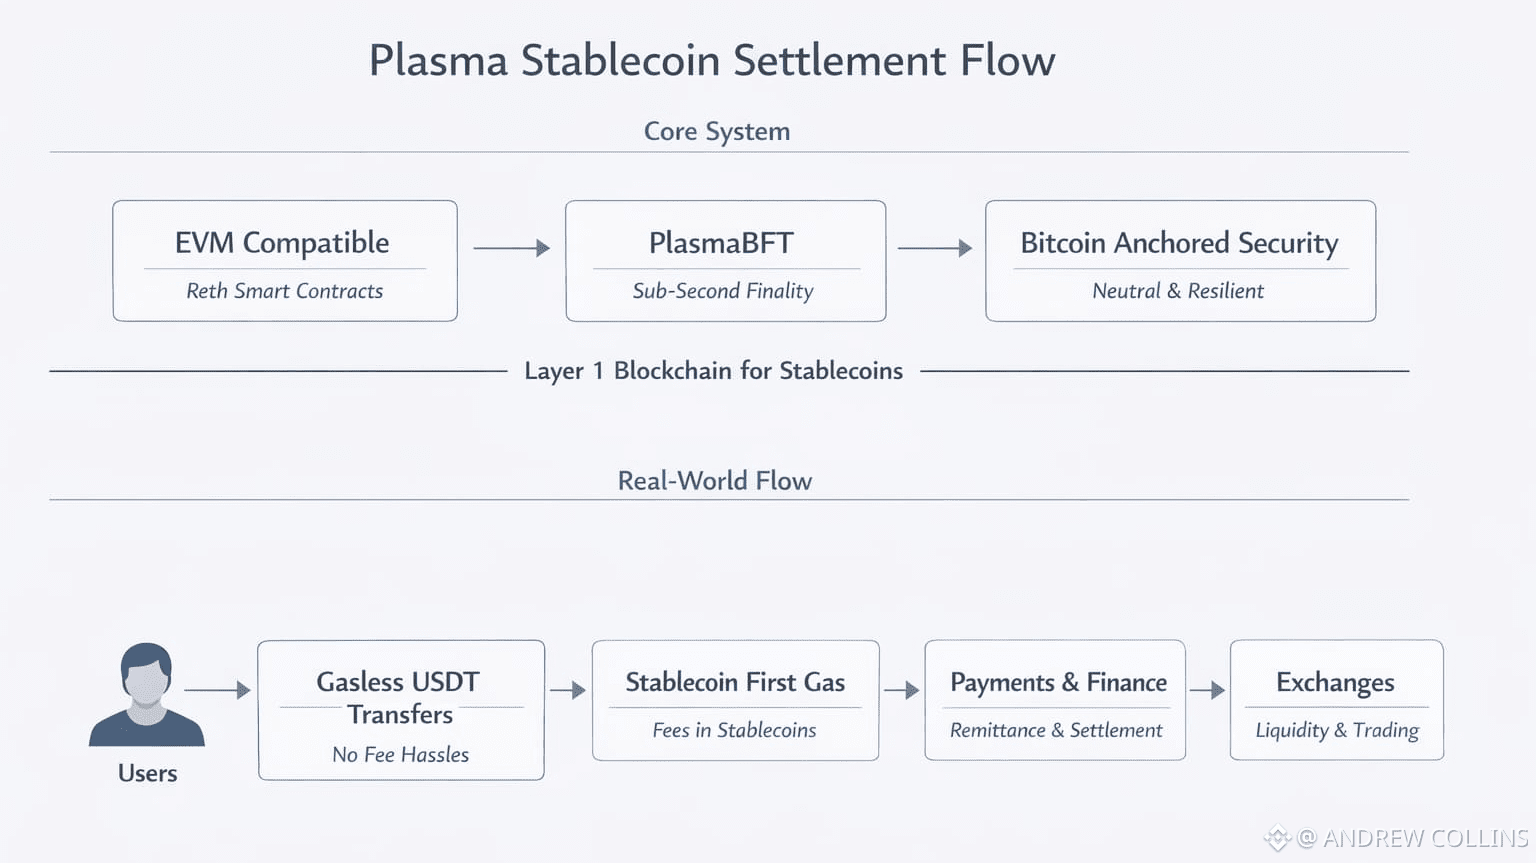Select the Exchanges box
1536x863 pixels.
[1336, 700]
